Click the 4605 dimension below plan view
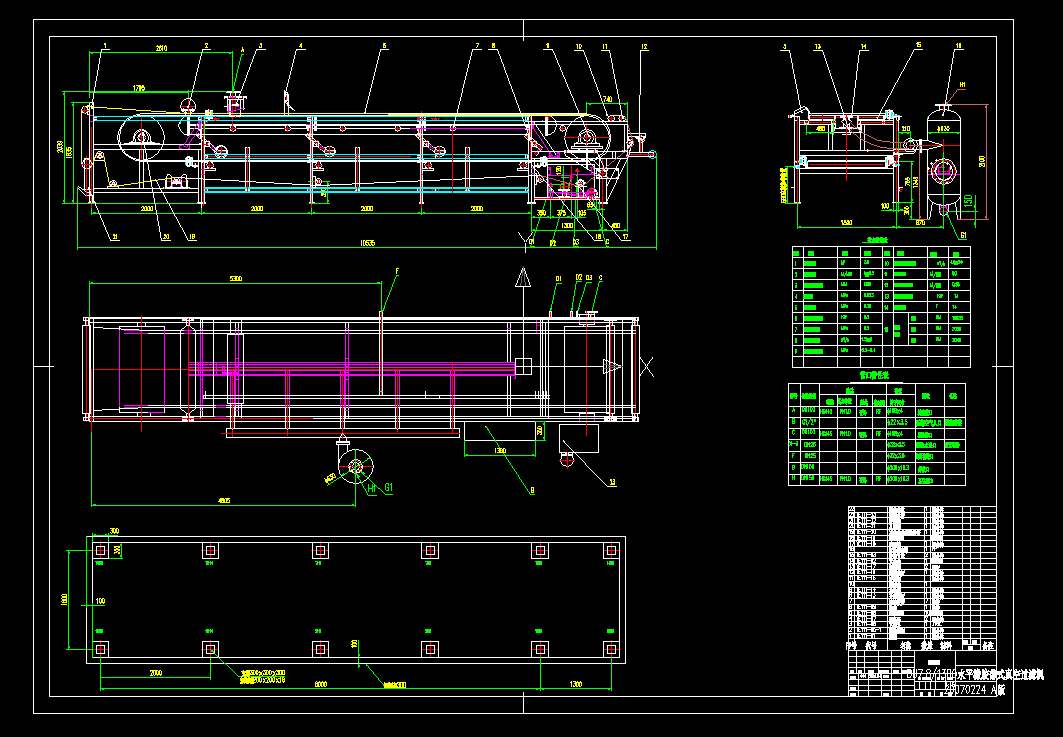 click(x=224, y=501)
